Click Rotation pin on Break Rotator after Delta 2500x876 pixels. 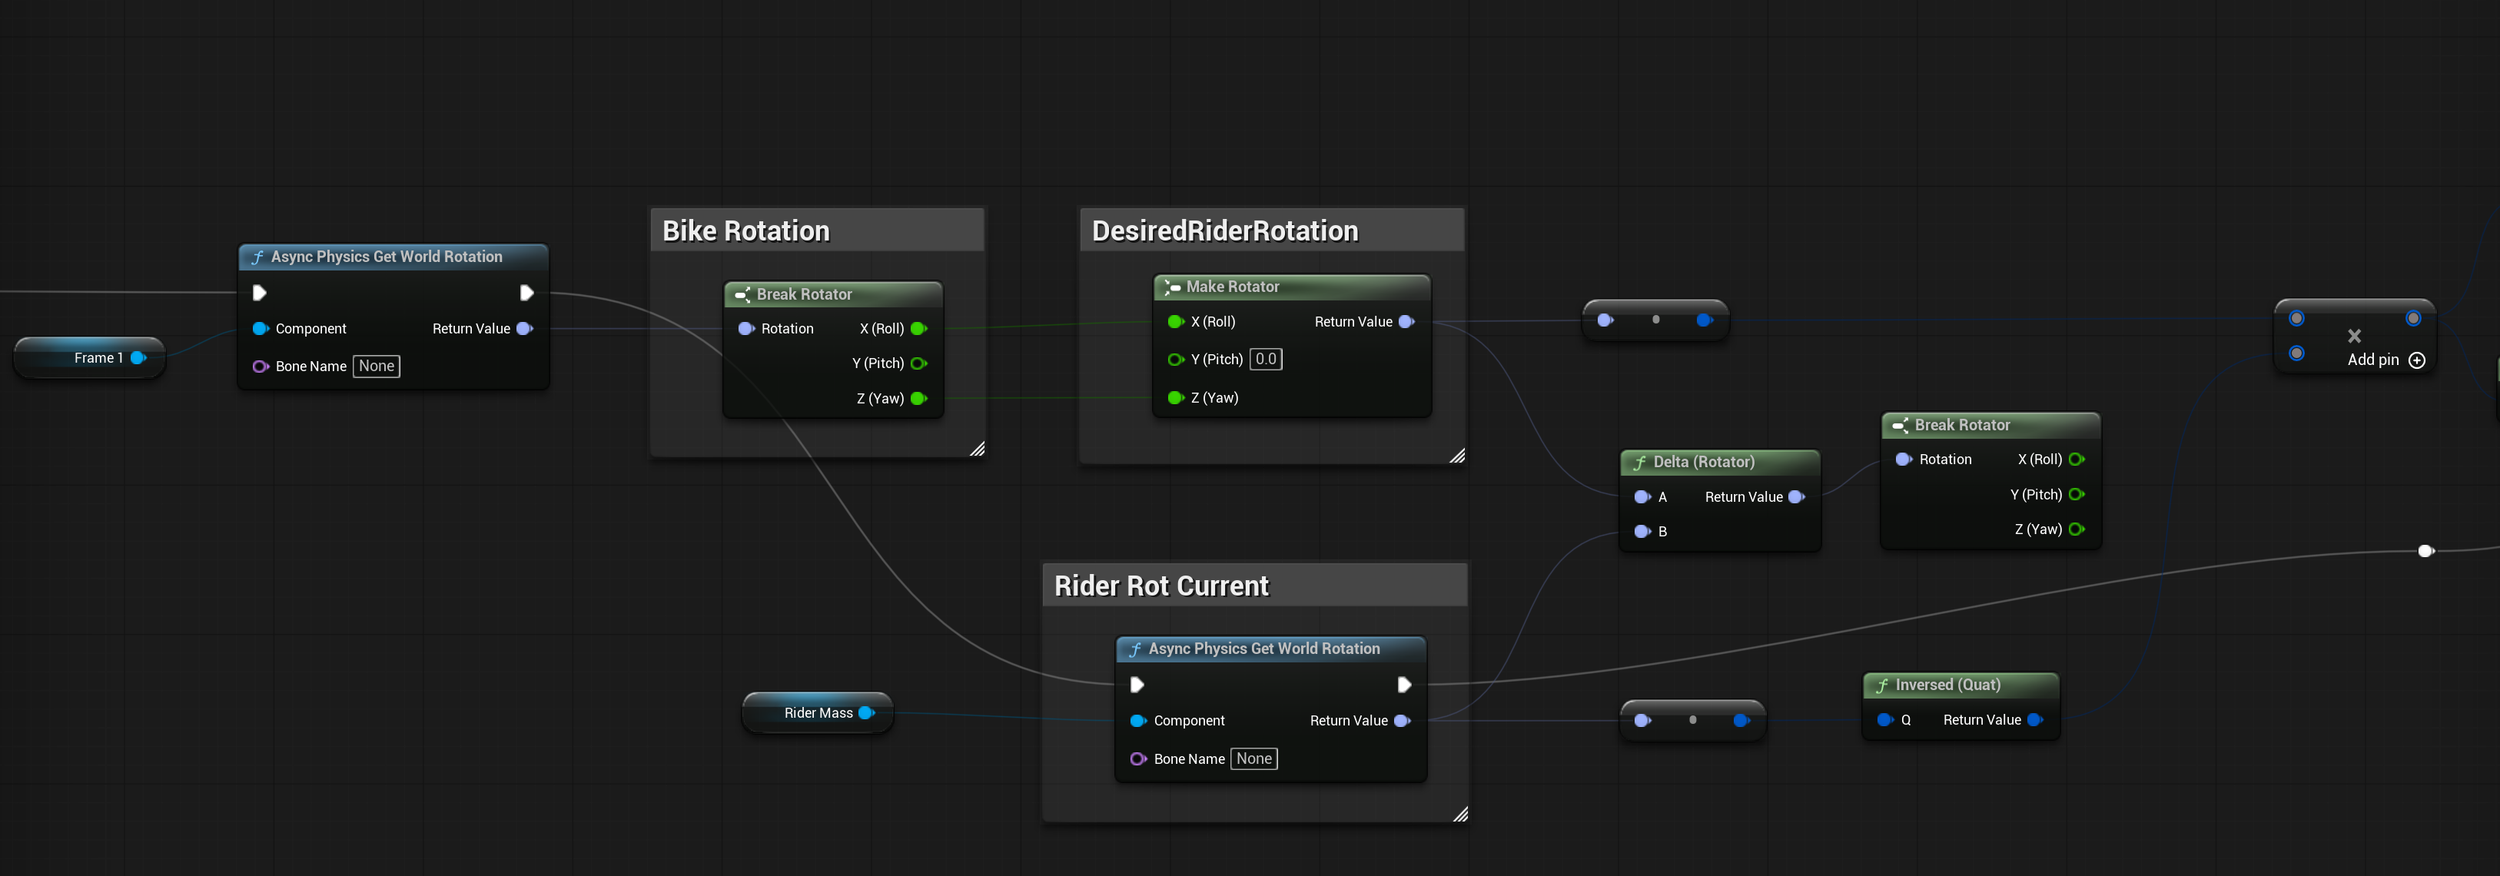coord(1904,460)
